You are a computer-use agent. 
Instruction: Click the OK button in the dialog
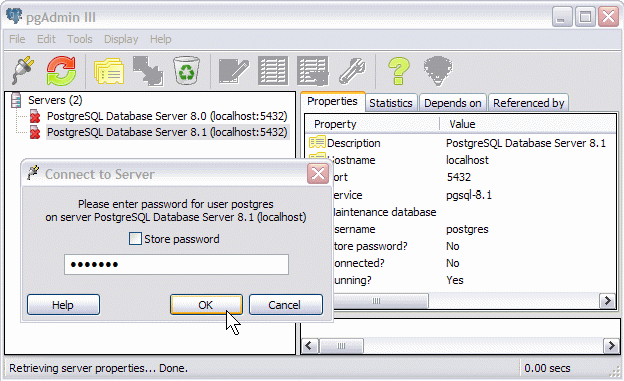[206, 305]
